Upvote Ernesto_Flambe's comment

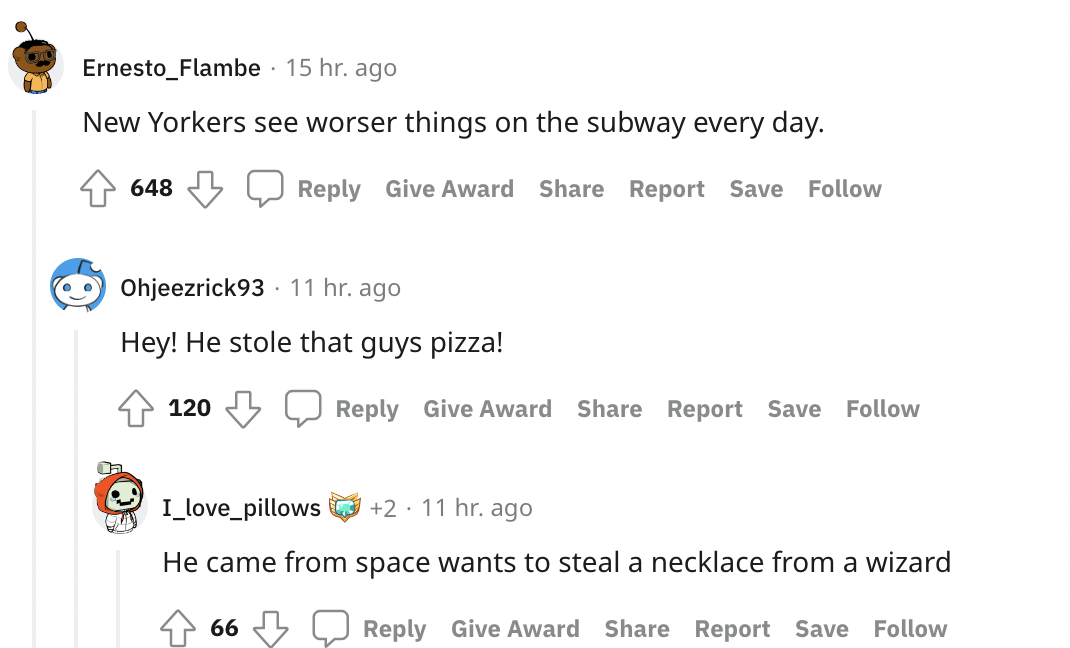point(98,188)
